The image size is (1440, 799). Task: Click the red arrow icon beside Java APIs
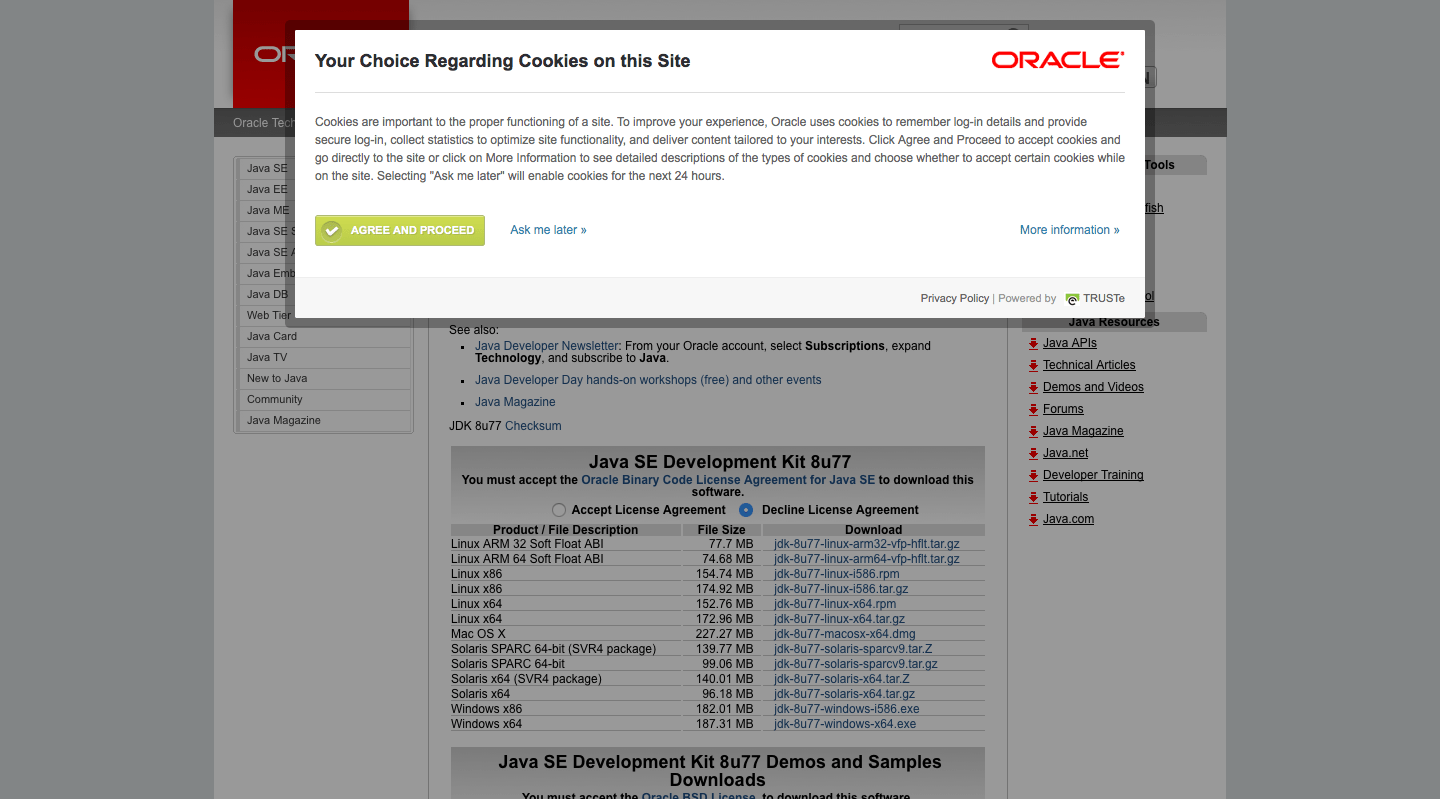coord(1033,343)
